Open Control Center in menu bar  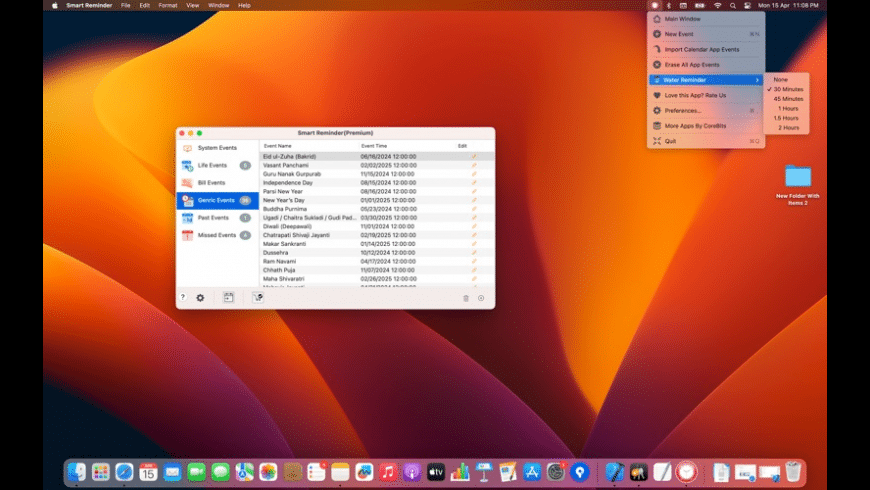click(x=747, y=6)
